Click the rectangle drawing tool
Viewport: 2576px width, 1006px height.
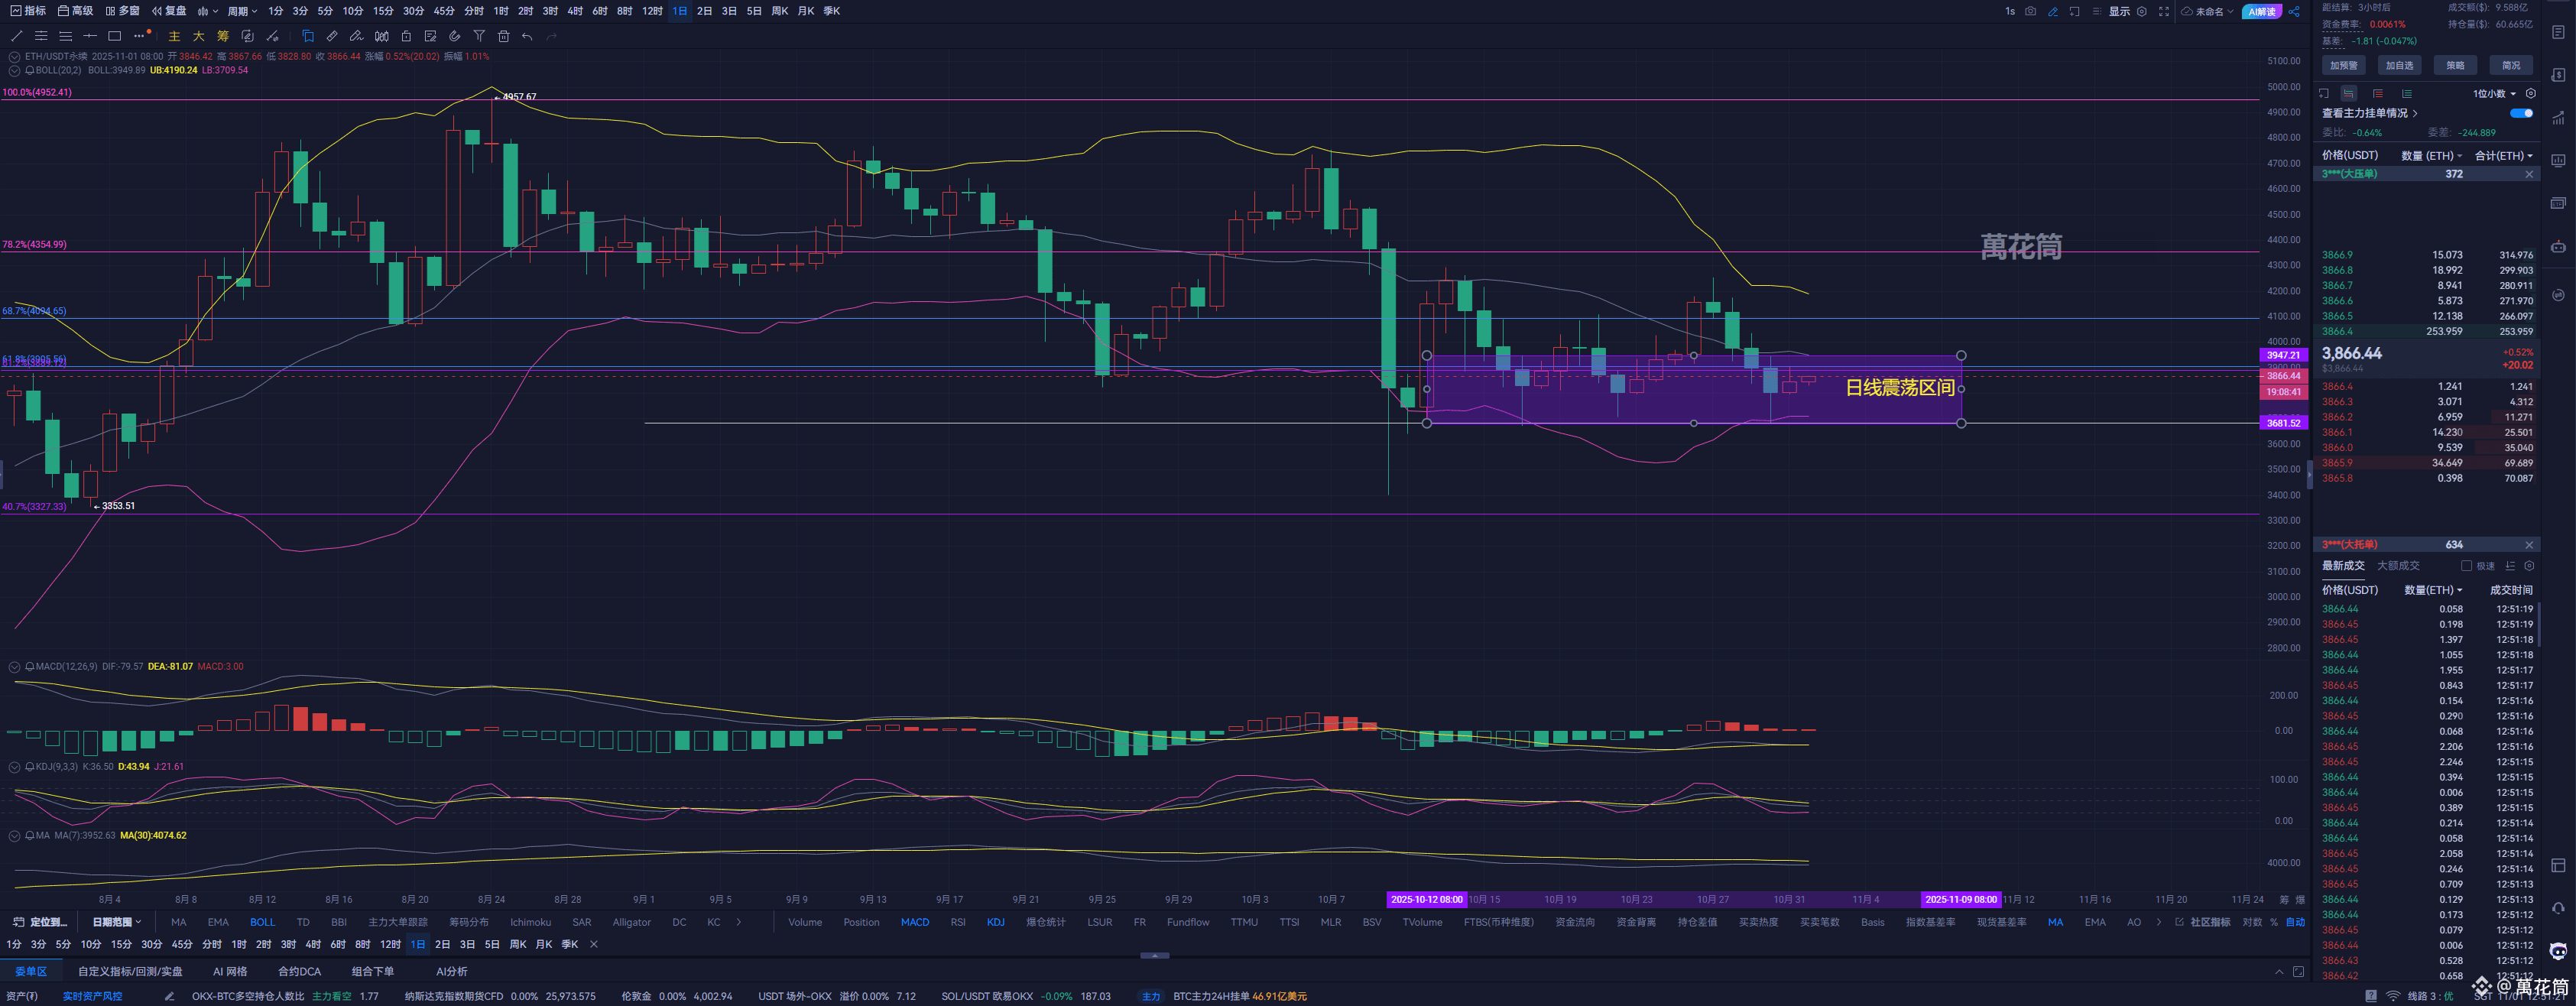tap(114, 36)
